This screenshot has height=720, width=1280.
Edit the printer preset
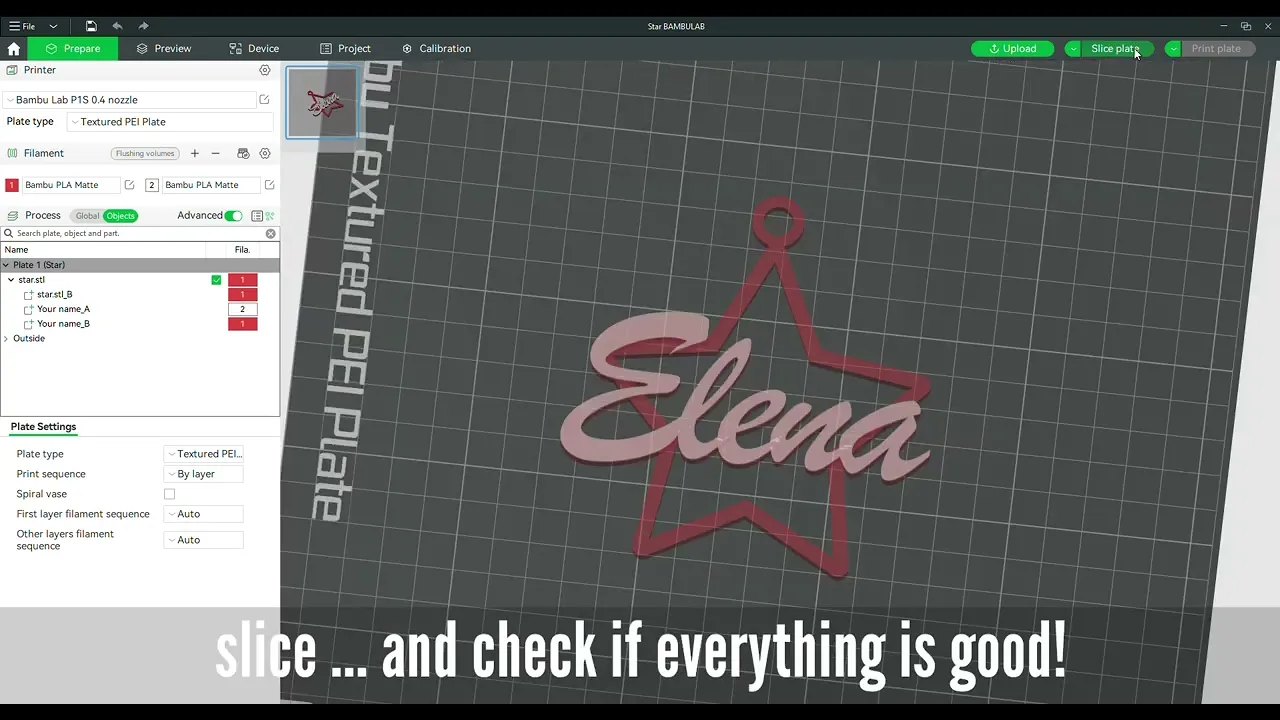(265, 100)
